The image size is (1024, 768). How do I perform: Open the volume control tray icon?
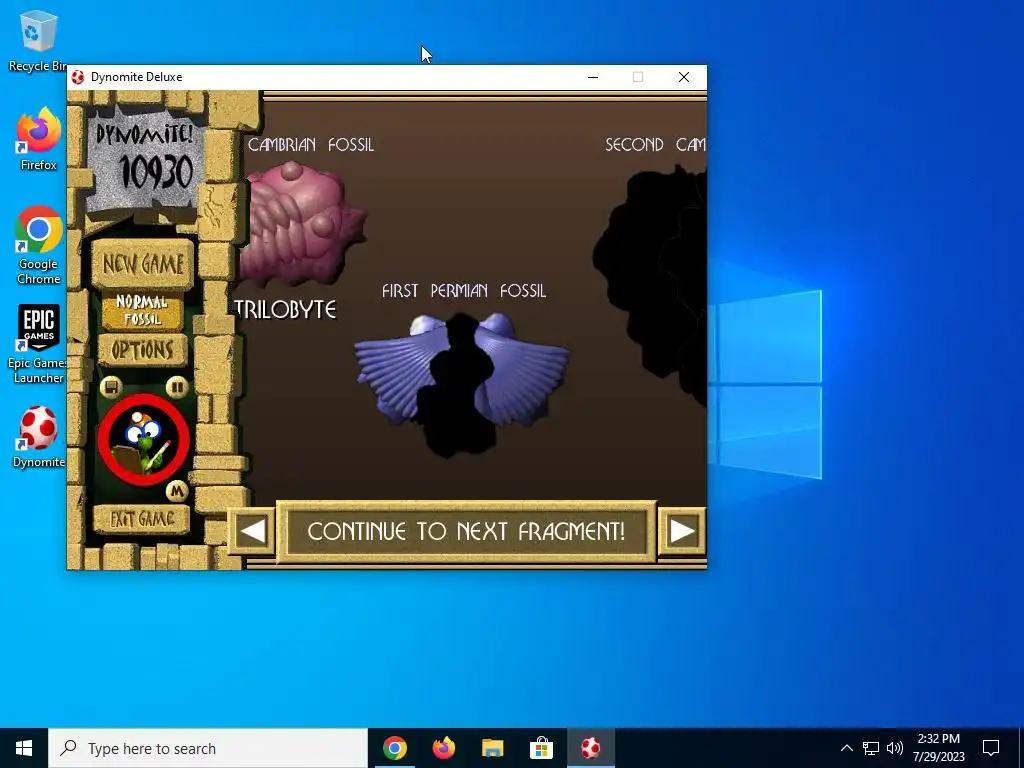[x=895, y=748]
